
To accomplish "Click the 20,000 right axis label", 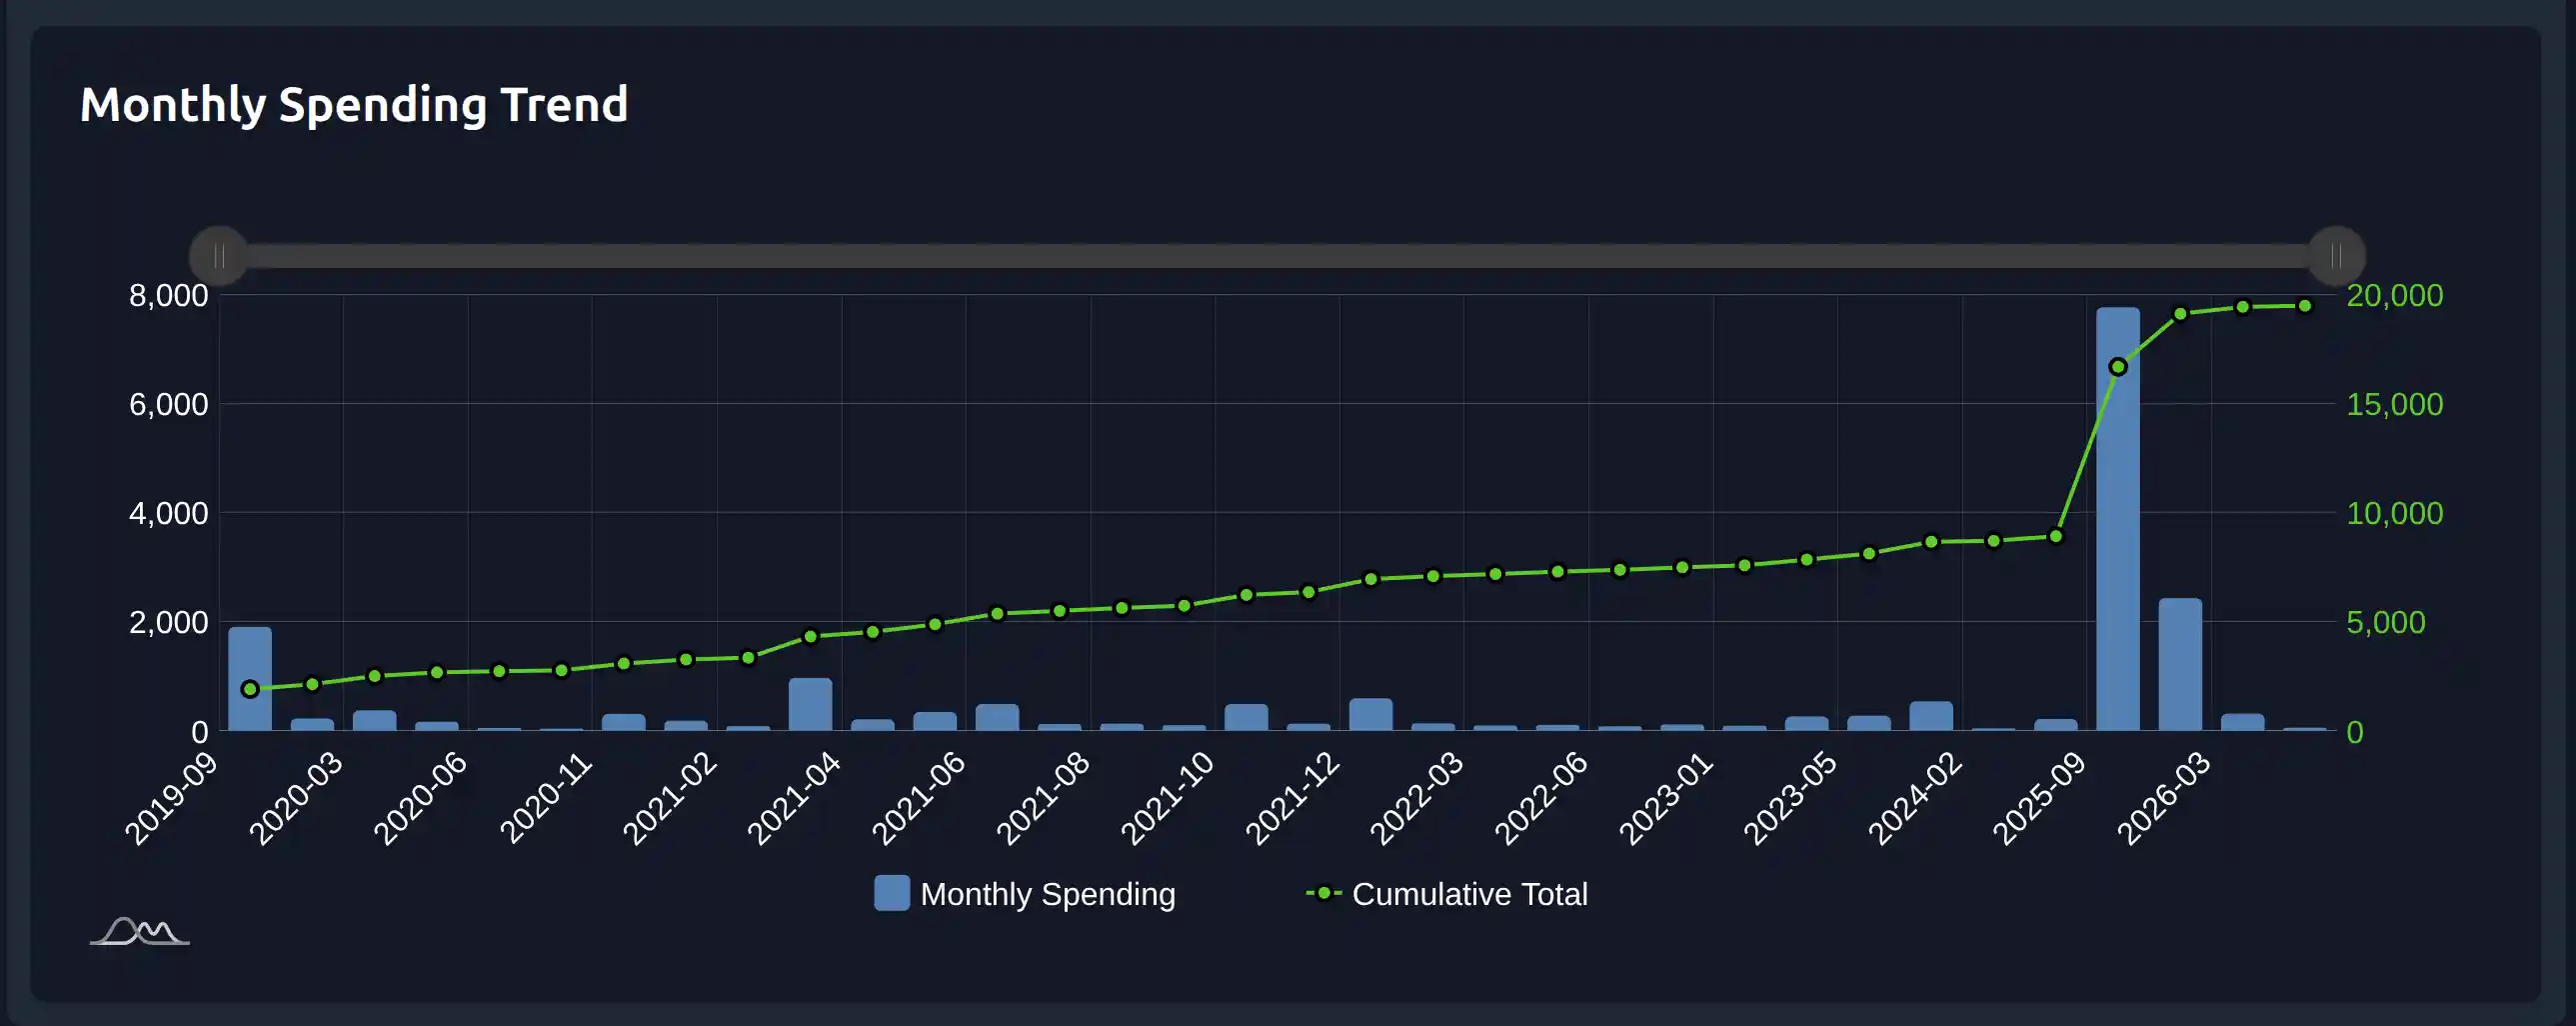I will (x=2394, y=295).
